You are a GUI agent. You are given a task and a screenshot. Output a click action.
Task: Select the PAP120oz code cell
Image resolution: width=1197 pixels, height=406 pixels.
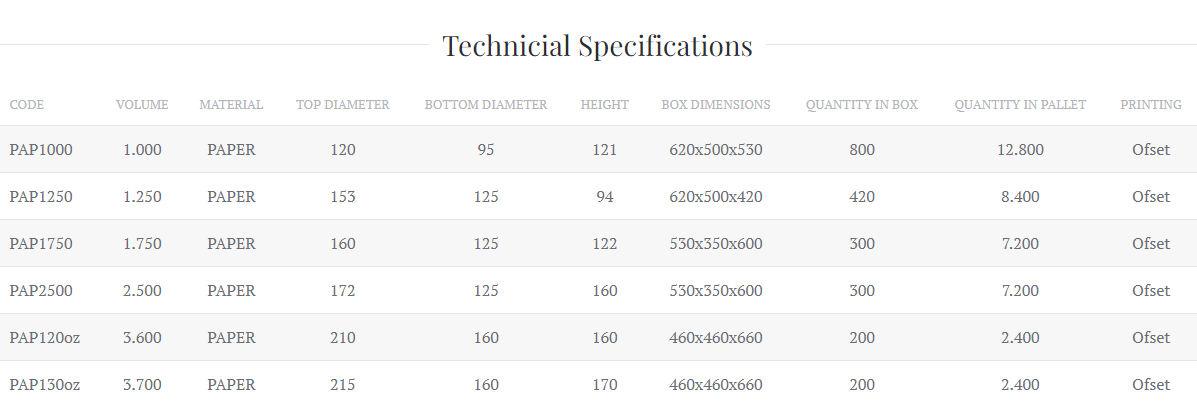coord(45,338)
